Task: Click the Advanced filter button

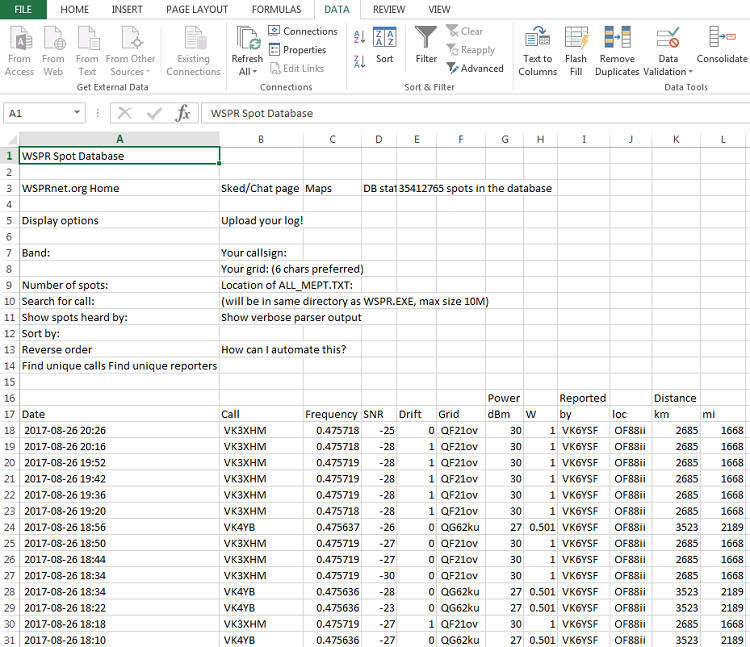Action: (x=475, y=68)
